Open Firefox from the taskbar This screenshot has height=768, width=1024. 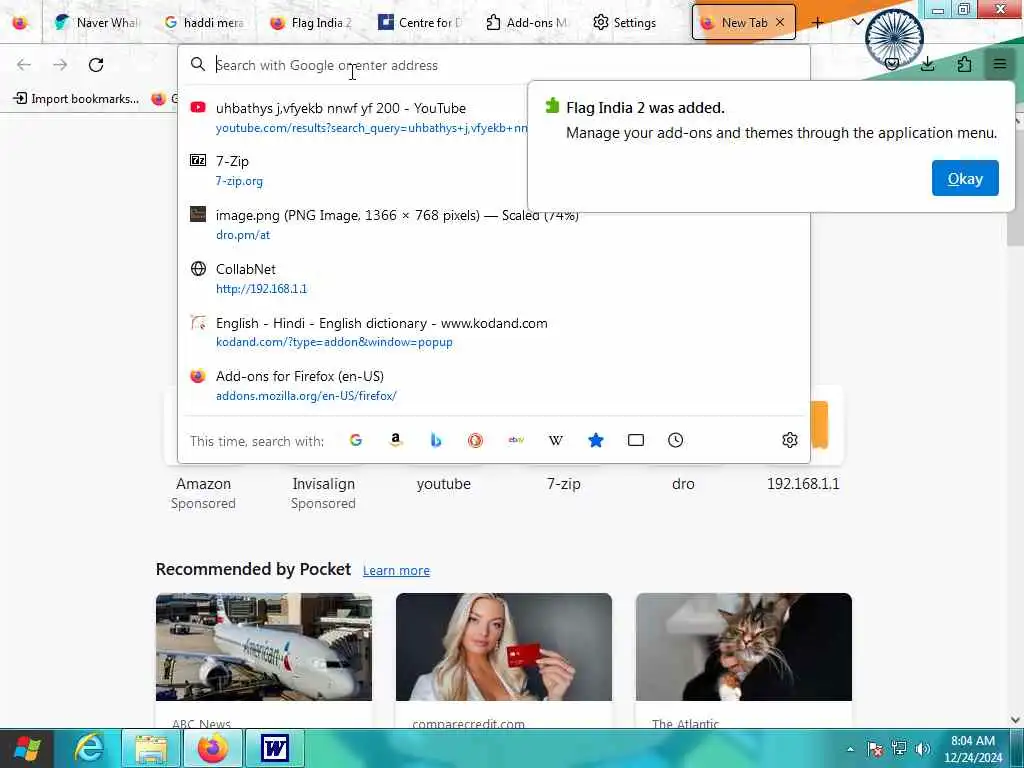tap(213, 748)
